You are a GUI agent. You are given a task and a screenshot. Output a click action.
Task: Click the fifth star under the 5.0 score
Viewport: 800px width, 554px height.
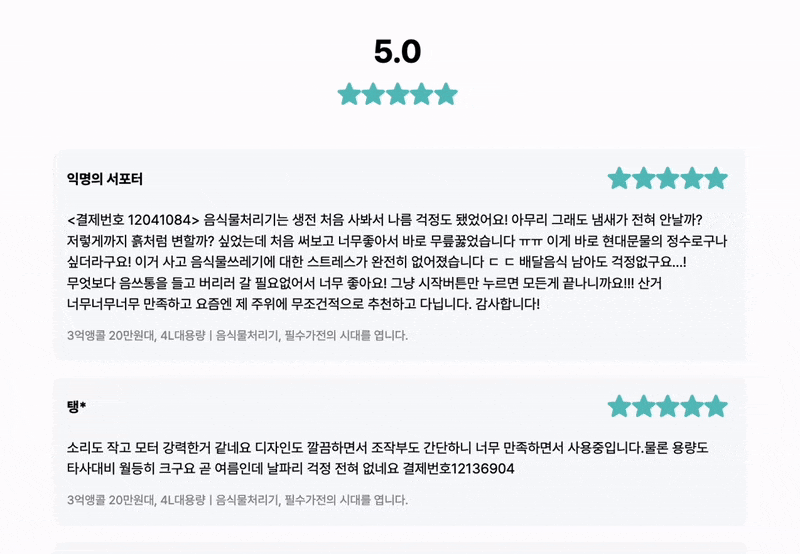pos(446,95)
